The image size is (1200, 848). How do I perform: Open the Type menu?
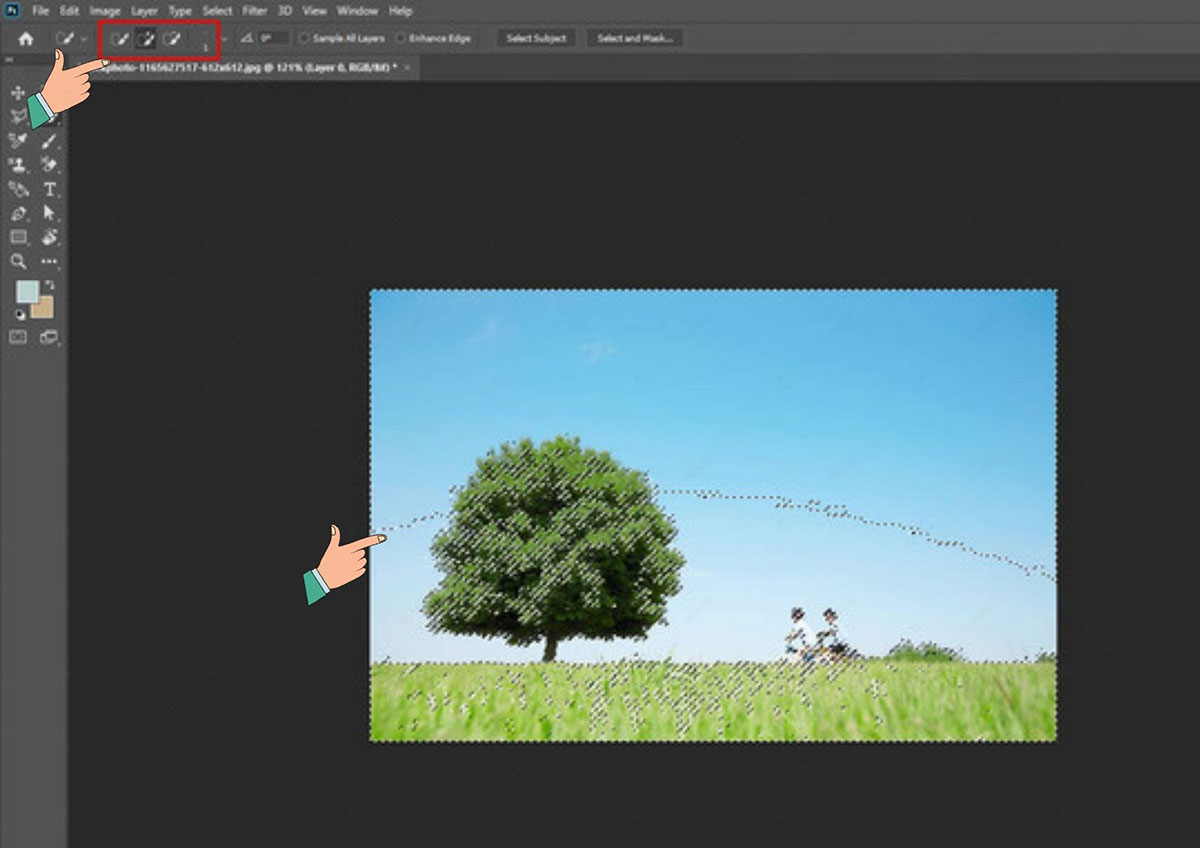tap(180, 11)
